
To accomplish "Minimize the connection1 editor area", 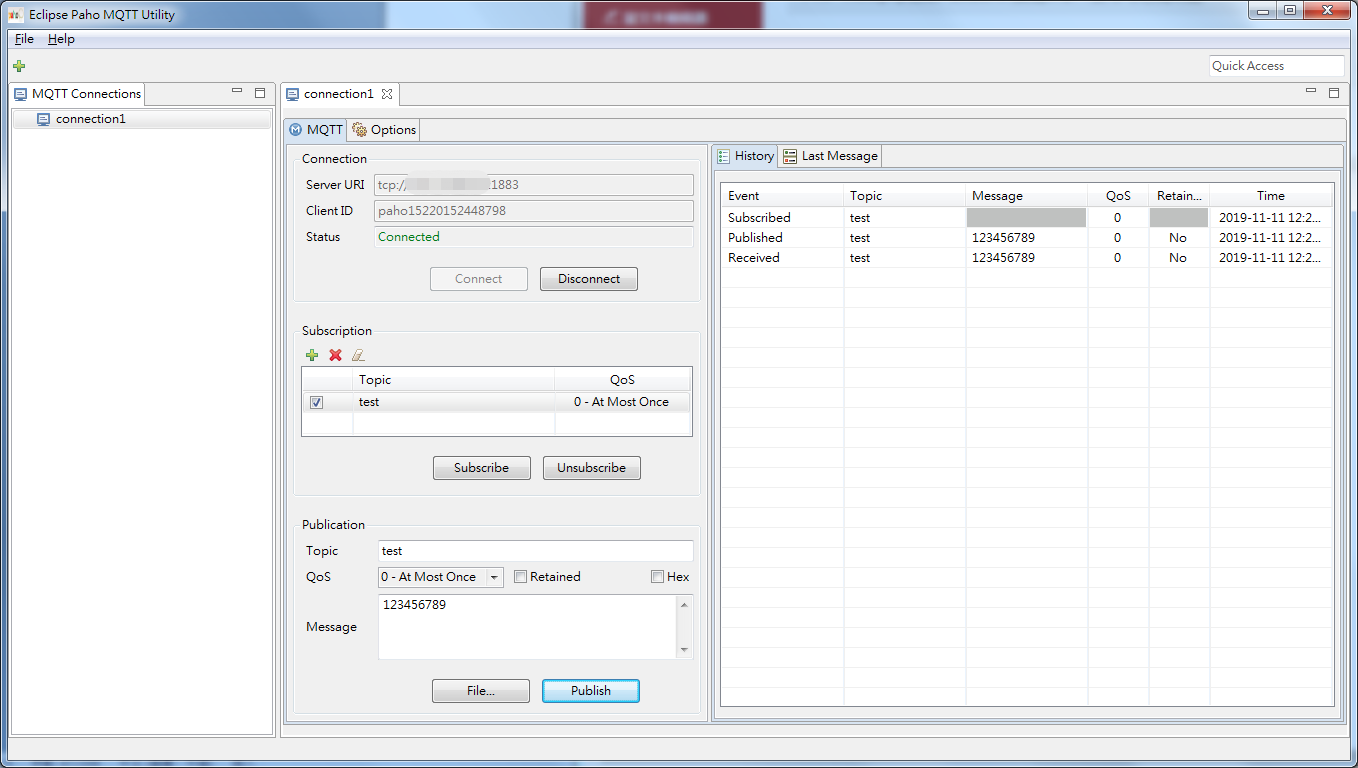I will point(1310,90).
